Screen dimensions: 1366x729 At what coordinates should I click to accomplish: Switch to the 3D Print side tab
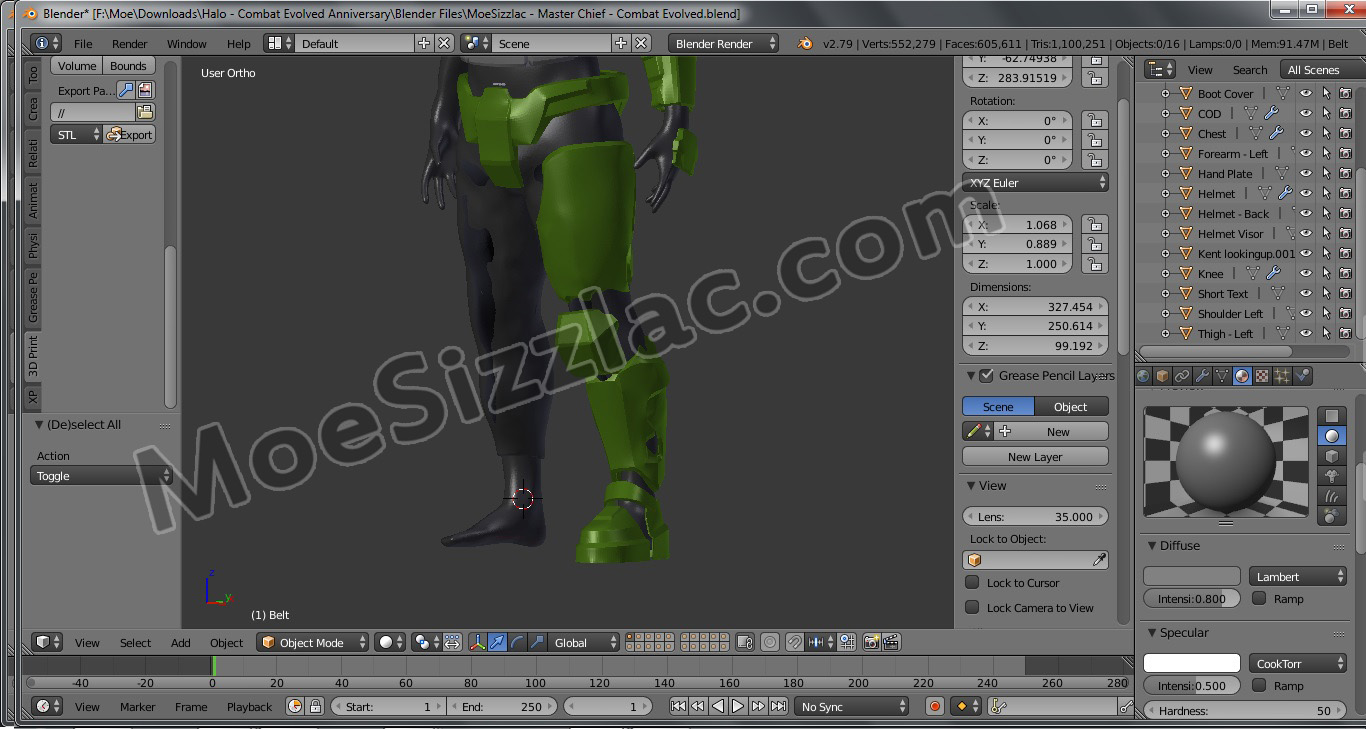click(33, 356)
